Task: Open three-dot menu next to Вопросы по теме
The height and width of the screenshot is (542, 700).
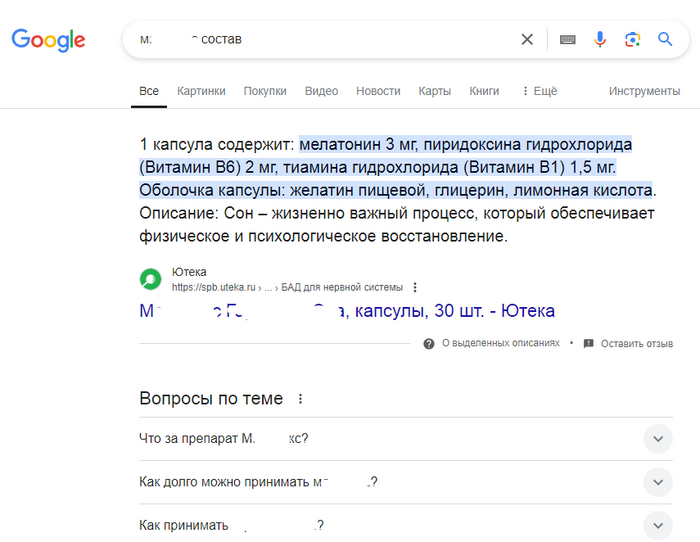Action: 300,399
